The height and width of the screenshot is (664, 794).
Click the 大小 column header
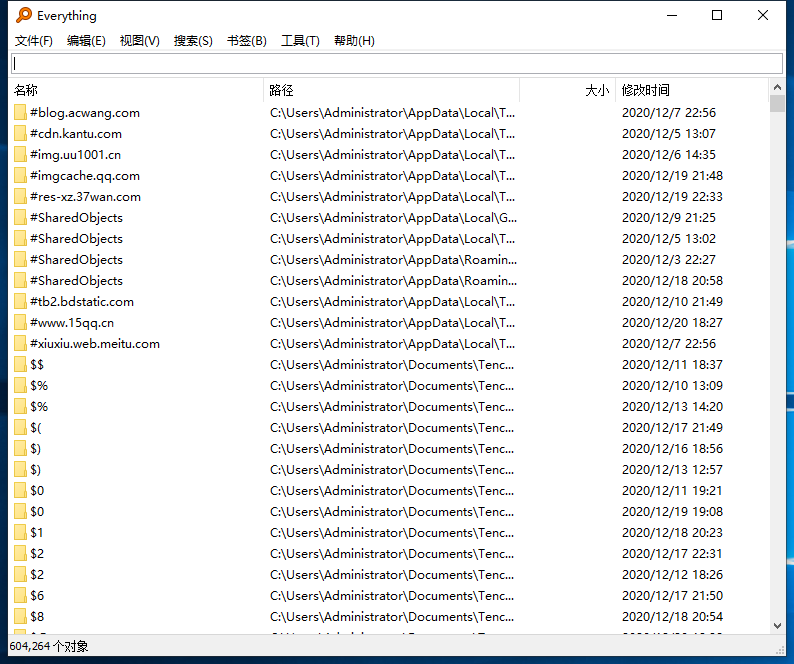click(x=567, y=90)
